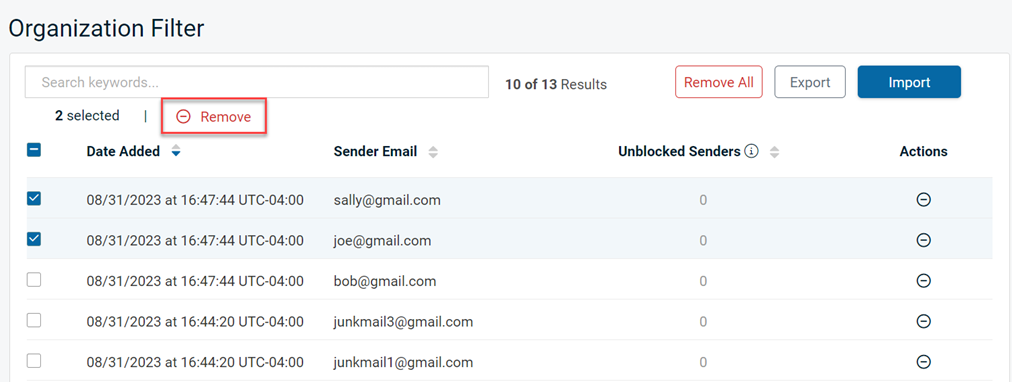Click remove icon for bob@gmail.com row
This screenshot has width=1012, height=382.
pos(924,281)
